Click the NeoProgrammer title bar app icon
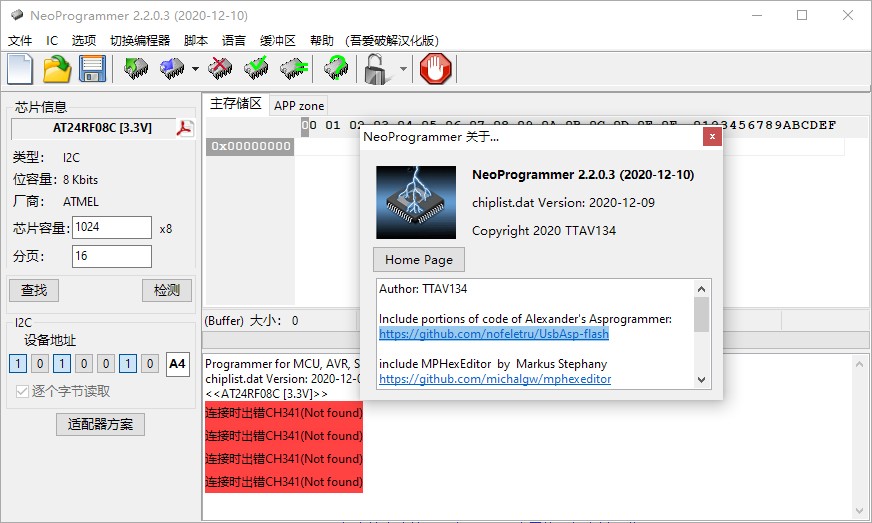Viewport: 872px width, 523px height. pyautogui.click(x=17, y=15)
